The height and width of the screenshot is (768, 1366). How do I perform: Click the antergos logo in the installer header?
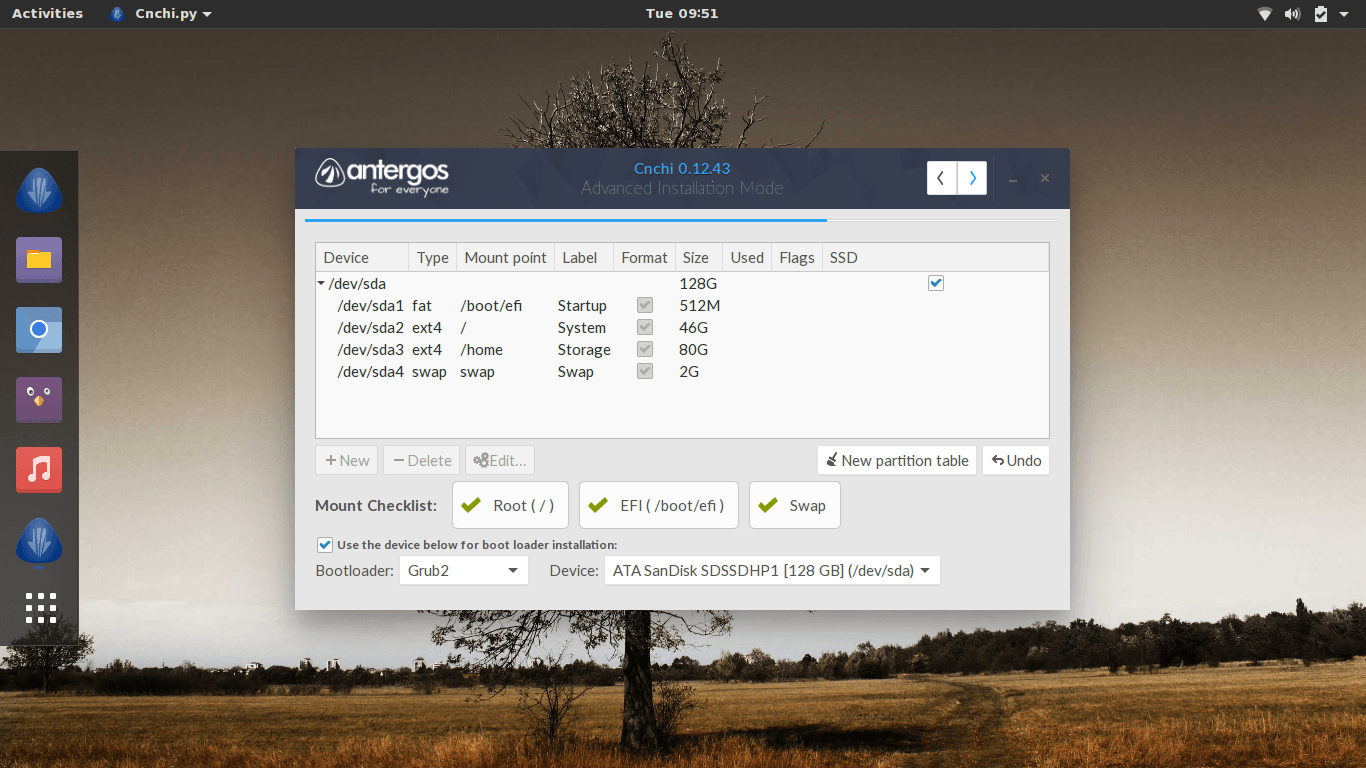point(382,176)
